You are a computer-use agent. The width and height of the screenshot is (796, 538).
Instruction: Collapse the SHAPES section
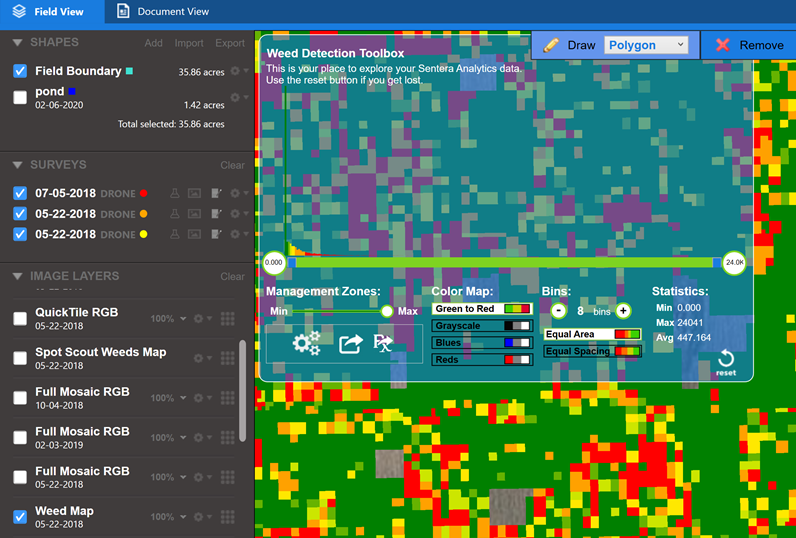pos(18,43)
